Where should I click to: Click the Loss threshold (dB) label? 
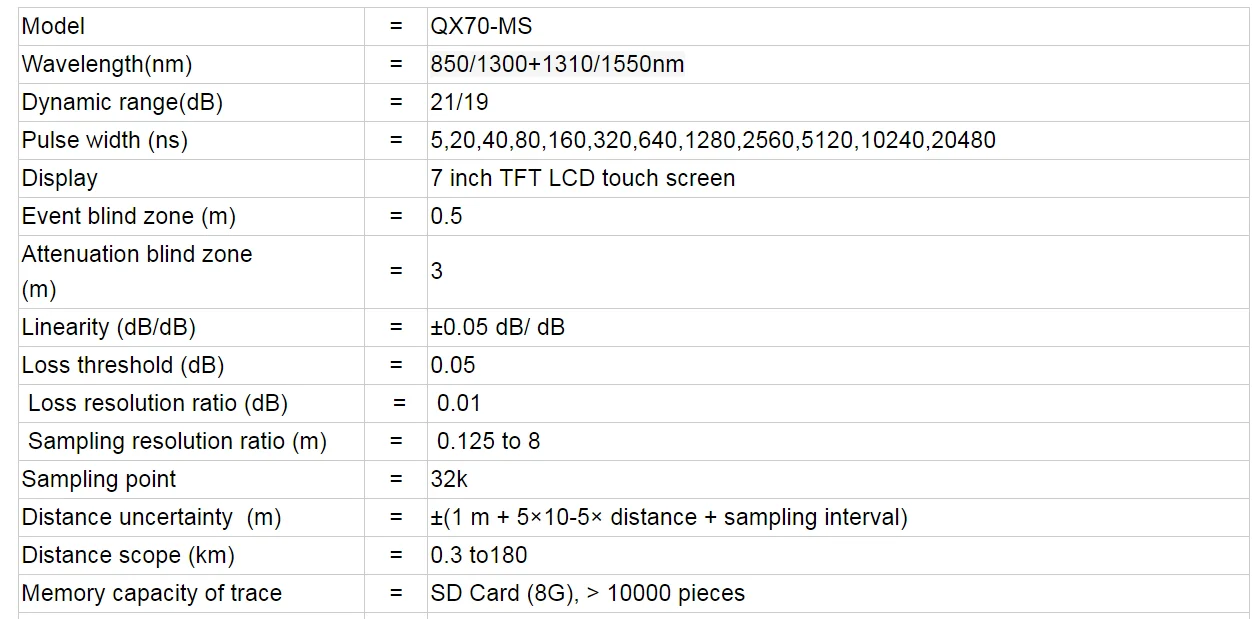click(123, 365)
